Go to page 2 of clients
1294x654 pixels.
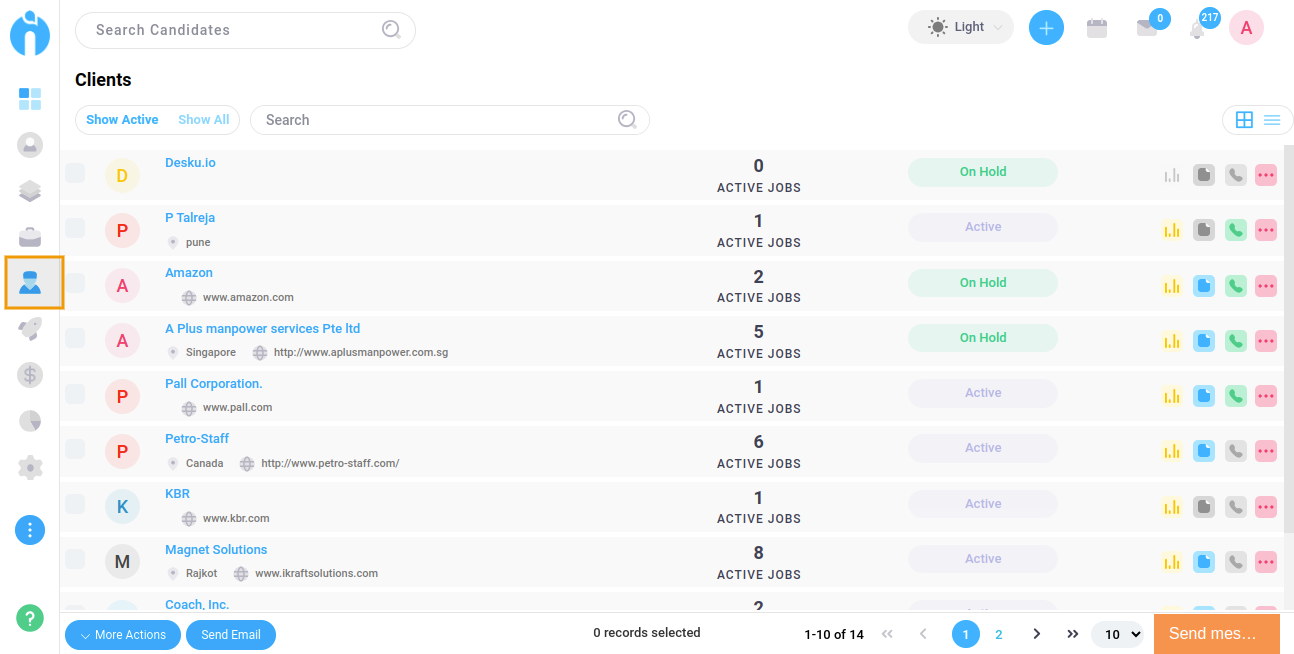pyautogui.click(x=998, y=634)
